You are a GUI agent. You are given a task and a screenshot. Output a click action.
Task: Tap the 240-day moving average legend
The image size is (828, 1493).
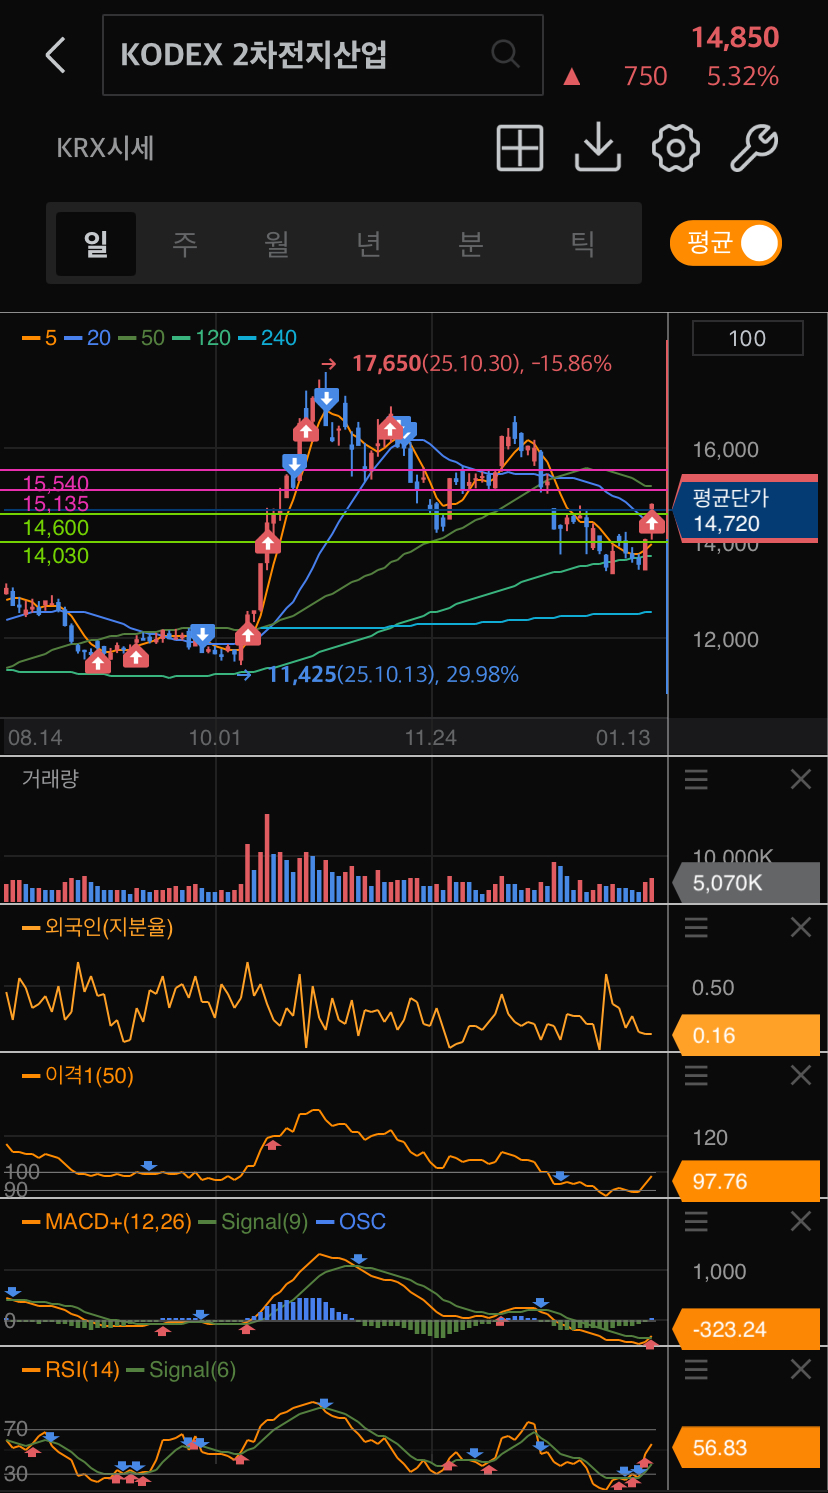[x=267, y=338]
